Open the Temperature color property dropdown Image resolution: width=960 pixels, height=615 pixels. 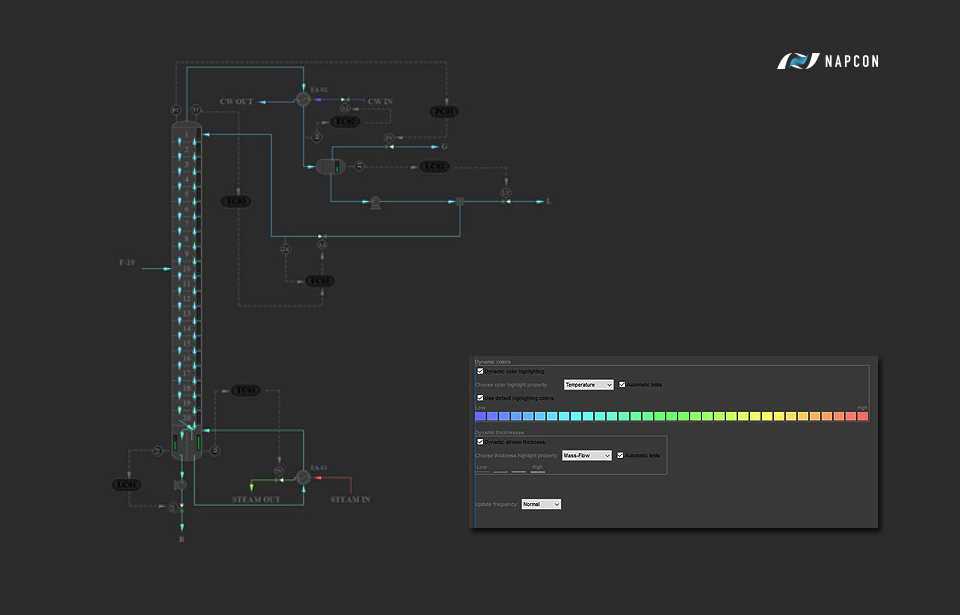pyautogui.click(x=588, y=384)
